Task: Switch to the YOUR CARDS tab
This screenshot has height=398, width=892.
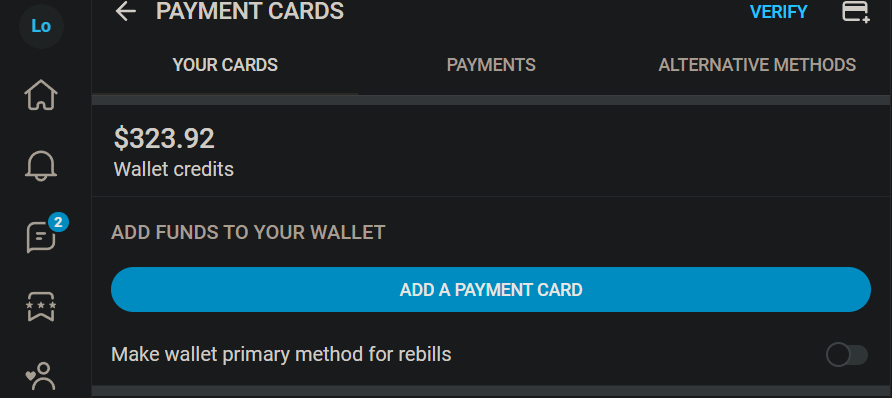Action: pos(225,65)
